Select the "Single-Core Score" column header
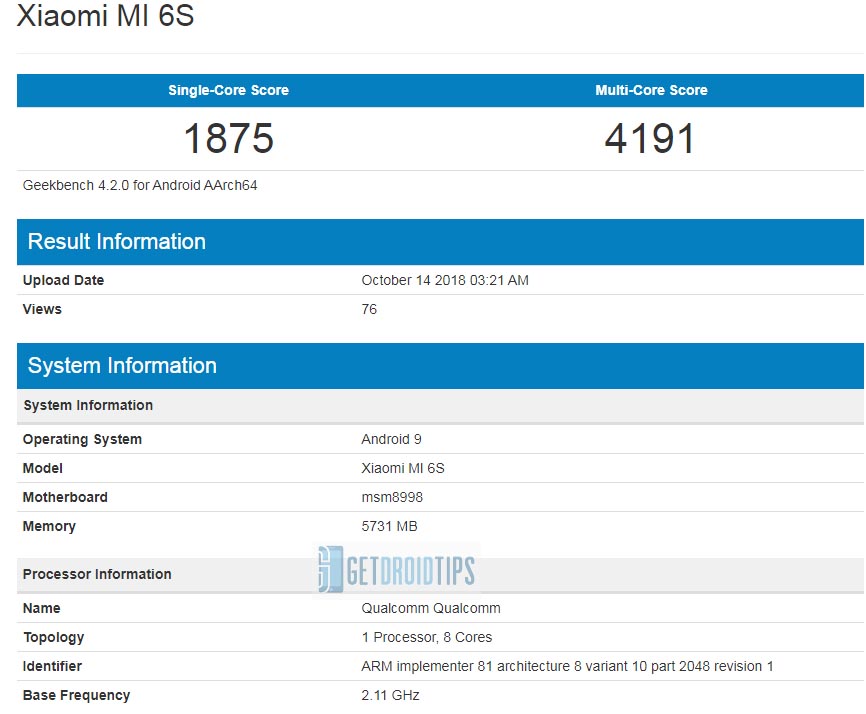This screenshot has height=714, width=866. coord(229,90)
